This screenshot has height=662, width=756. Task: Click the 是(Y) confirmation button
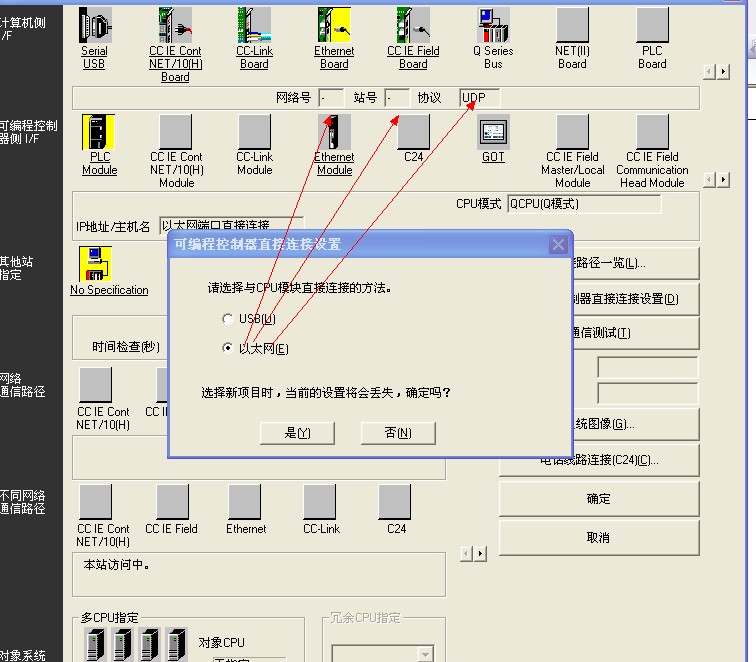point(297,433)
